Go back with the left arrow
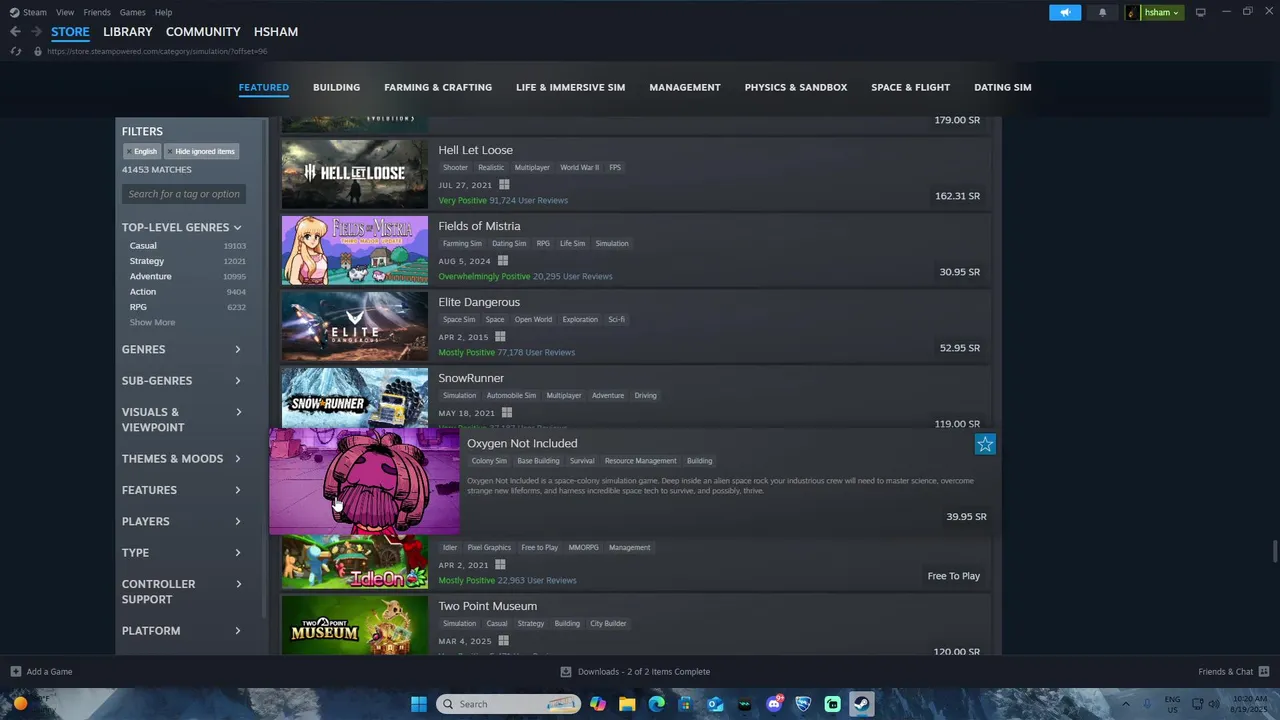Screen dimensions: 1280x720 (x=15, y=32)
